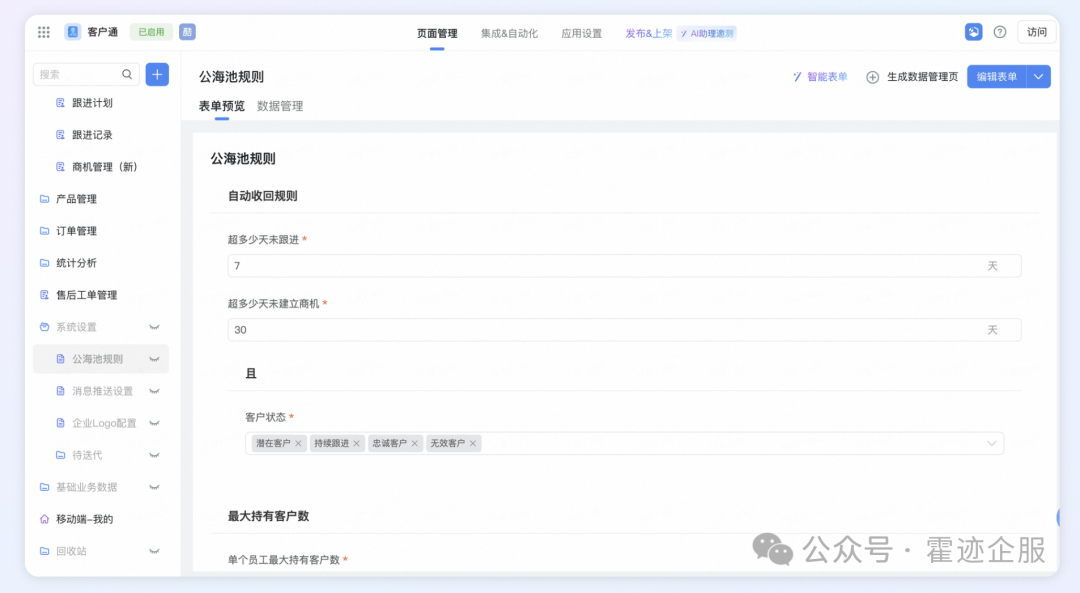Open the 集成&自动化 top tab
This screenshot has width=1080, height=593.
pos(509,33)
